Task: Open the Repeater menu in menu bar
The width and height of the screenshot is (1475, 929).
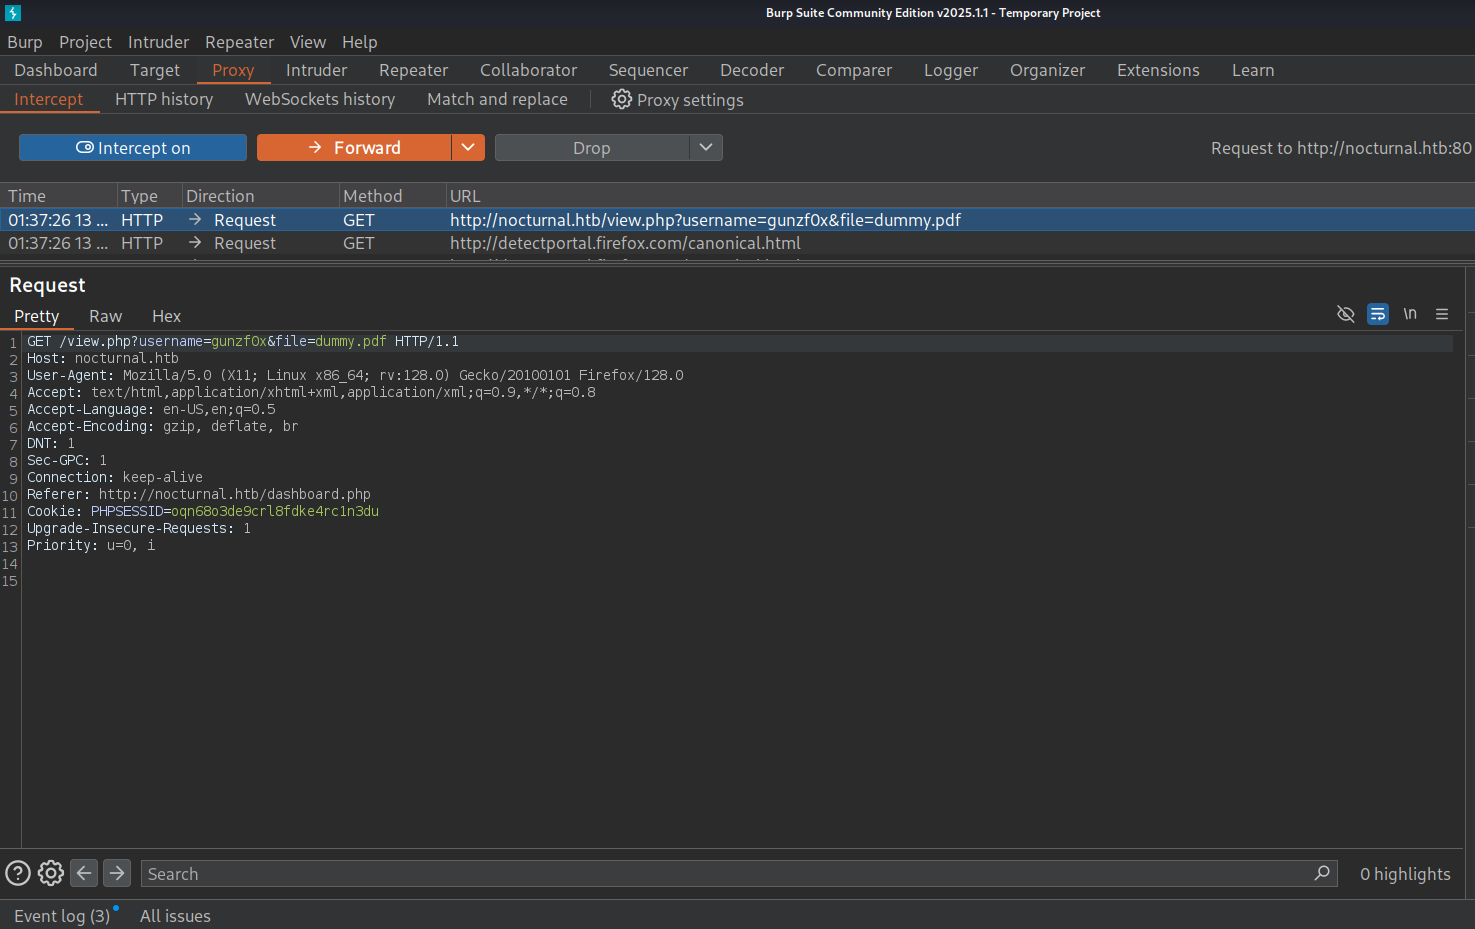Action: (239, 42)
